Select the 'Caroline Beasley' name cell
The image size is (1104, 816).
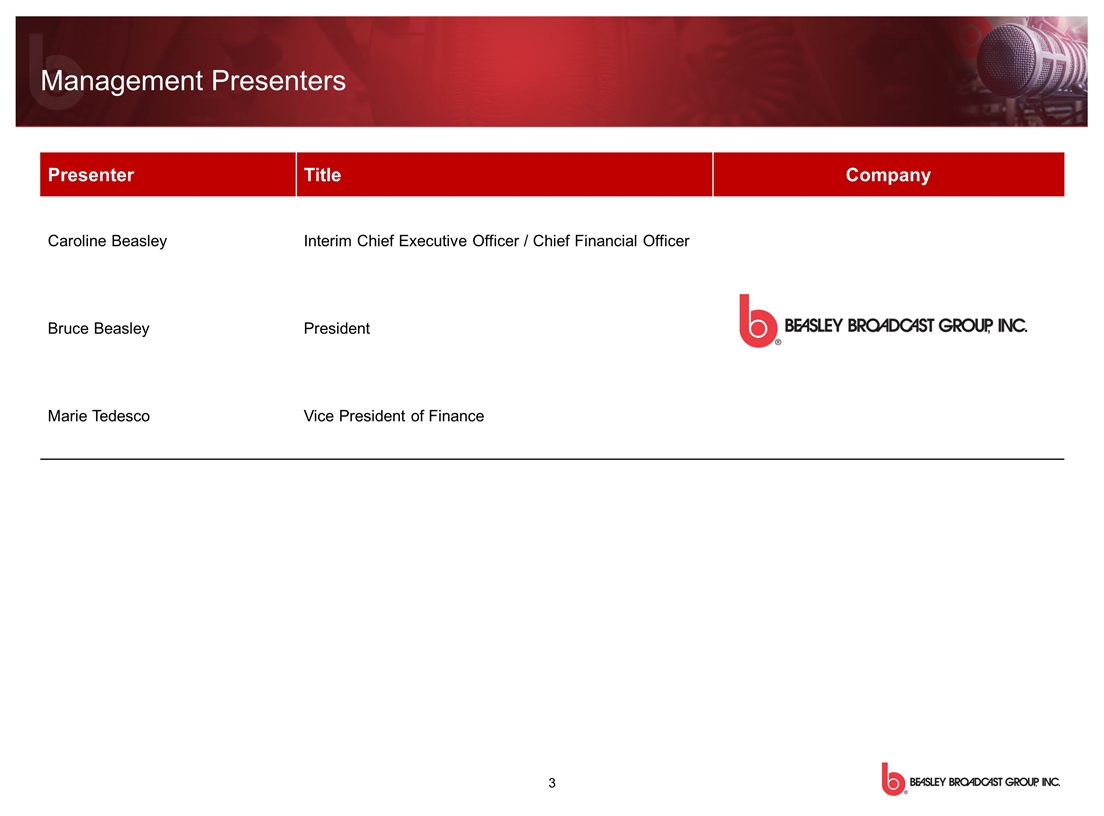click(107, 241)
